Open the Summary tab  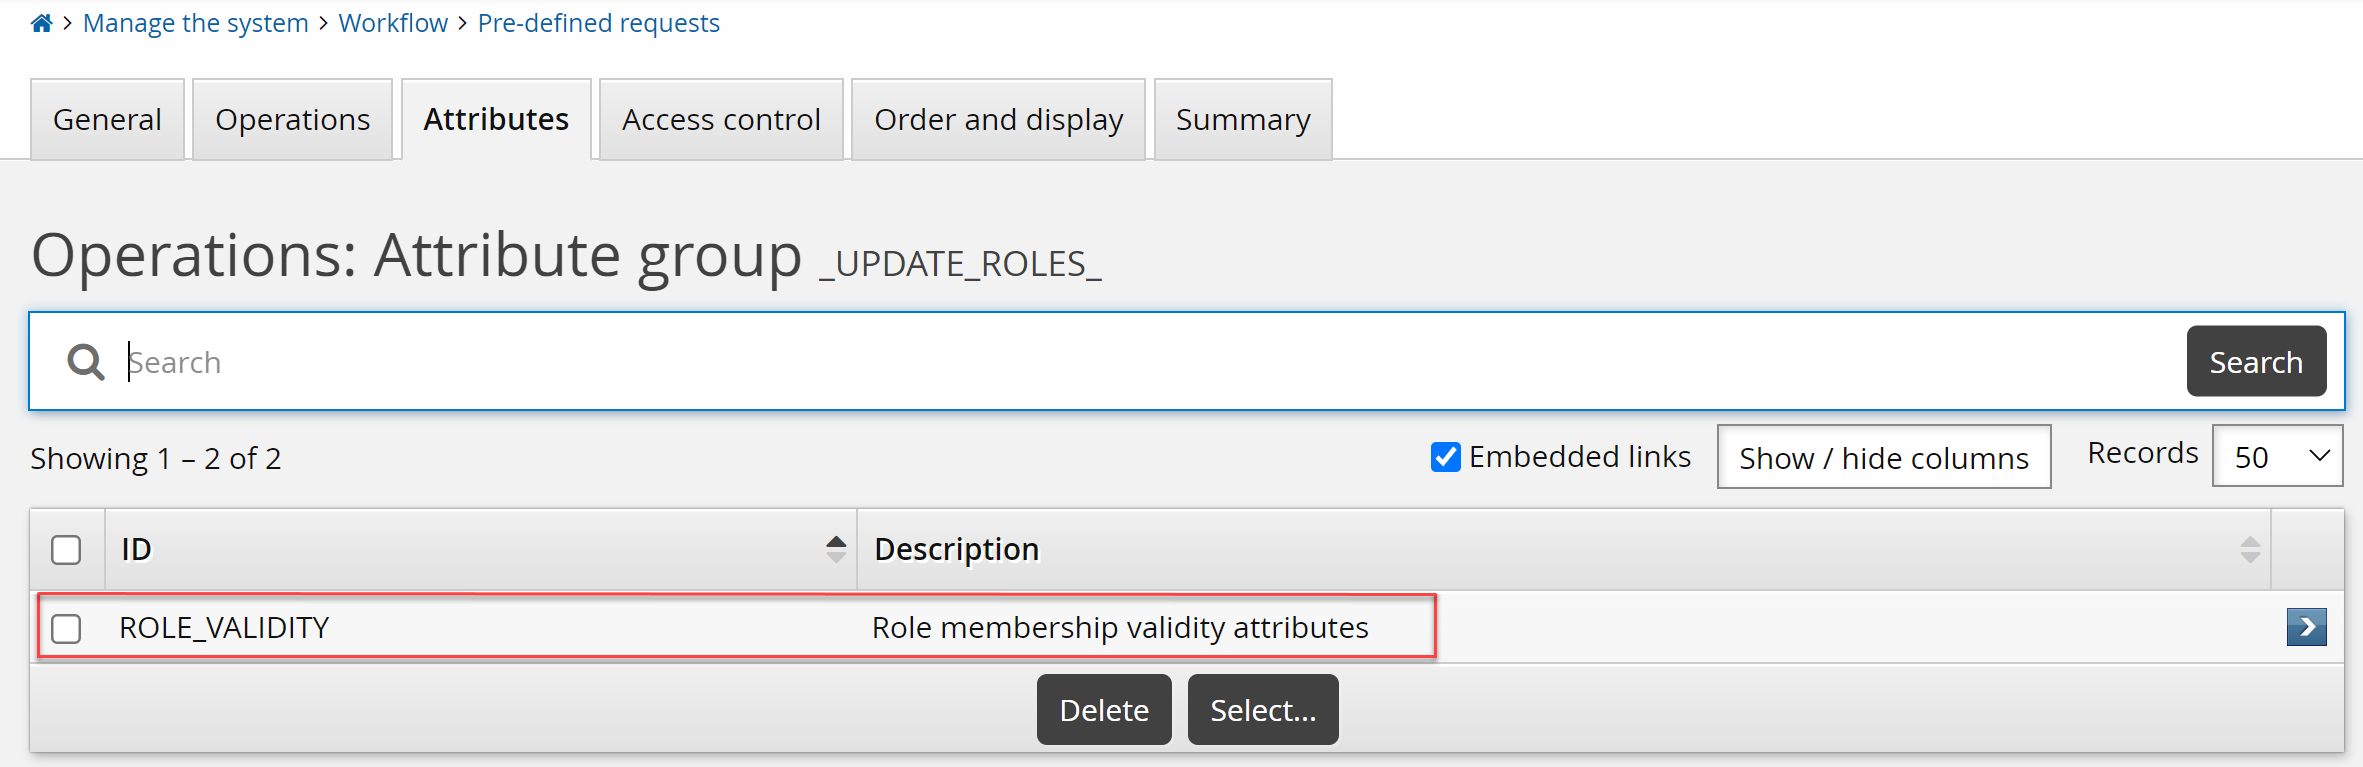click(x=1242, y=119)
